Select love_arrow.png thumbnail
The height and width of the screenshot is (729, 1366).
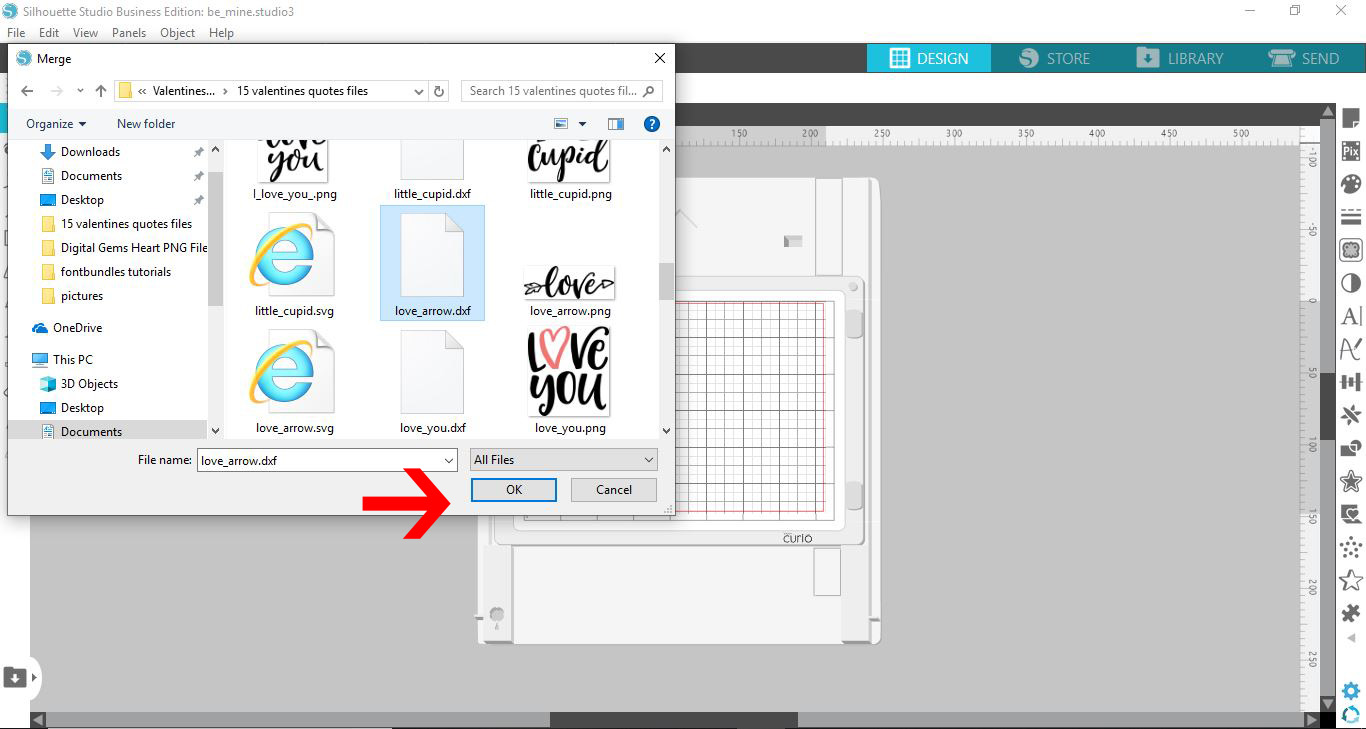(x=569, y=284)
